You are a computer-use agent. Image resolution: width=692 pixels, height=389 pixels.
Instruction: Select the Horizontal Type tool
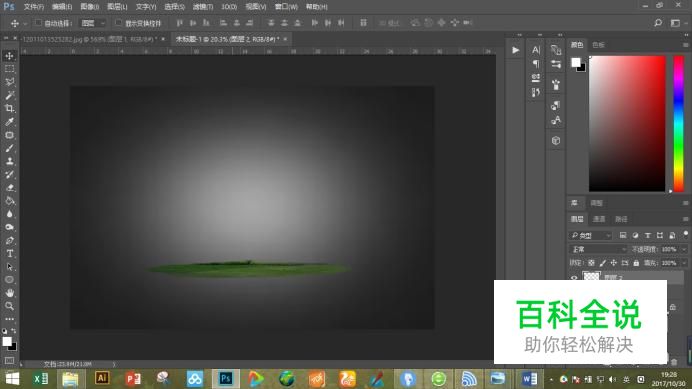pos(9,253)
